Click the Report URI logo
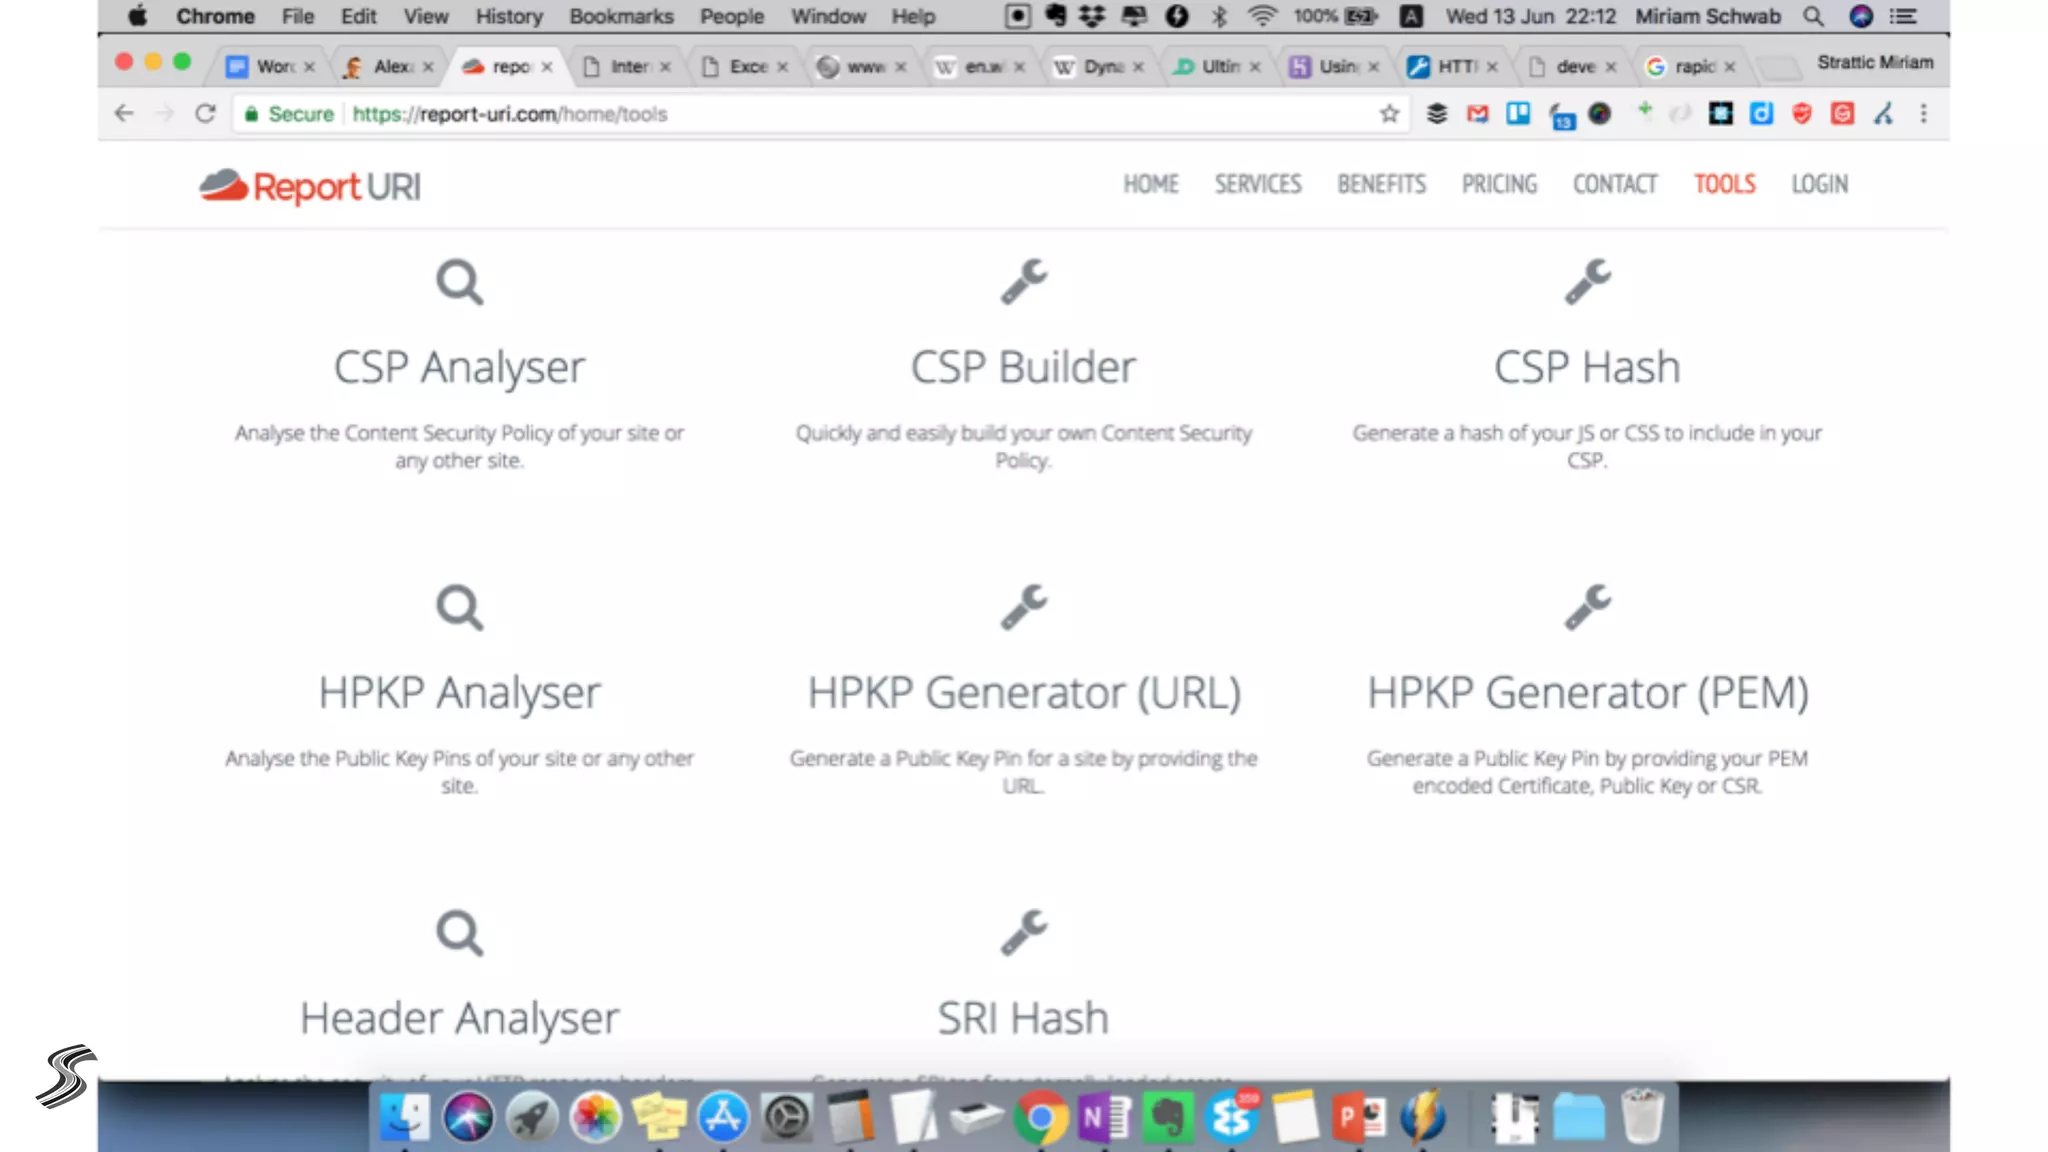This screenshot has height=1152, width=2048. click(x=310, y=186)
